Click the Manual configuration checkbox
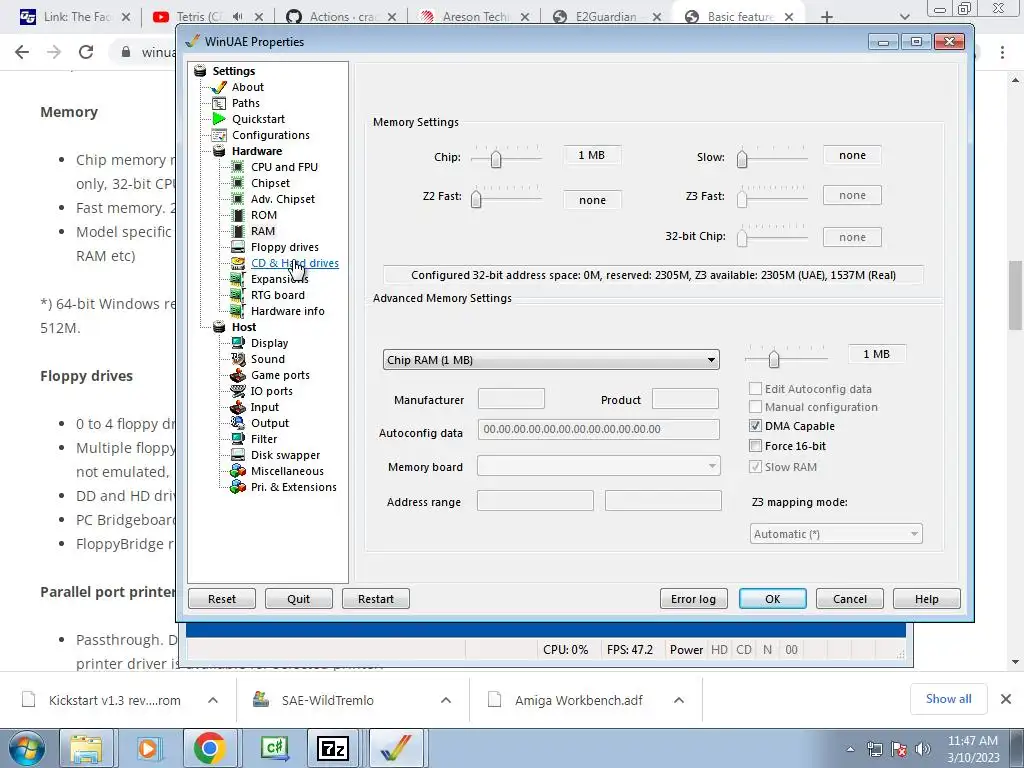This screenshot has height=768, width=1024. [x=756, y=407]
